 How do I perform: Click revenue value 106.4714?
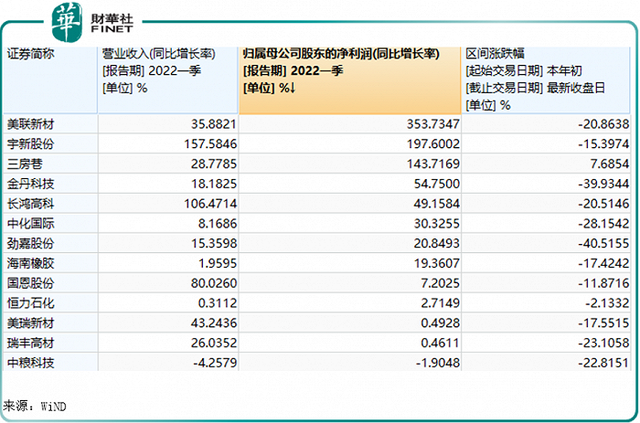(211, 204)
